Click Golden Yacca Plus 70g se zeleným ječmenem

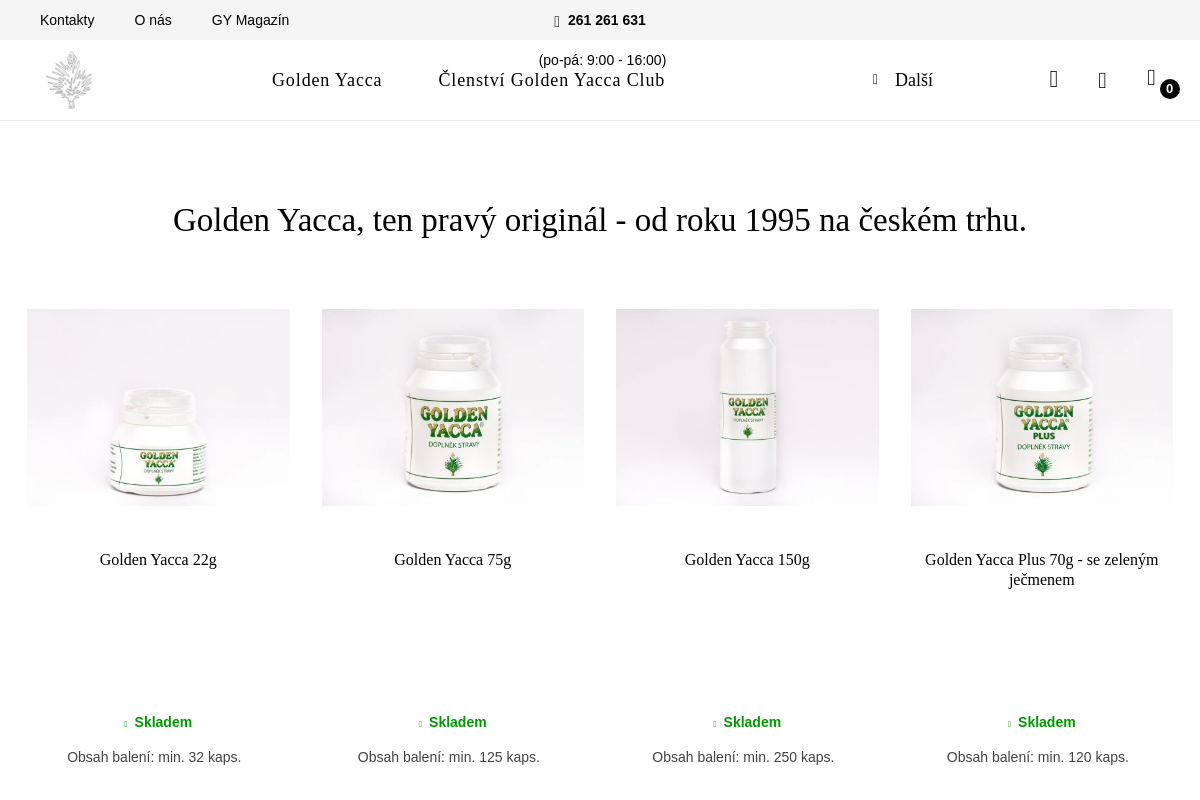point(1042,570)
